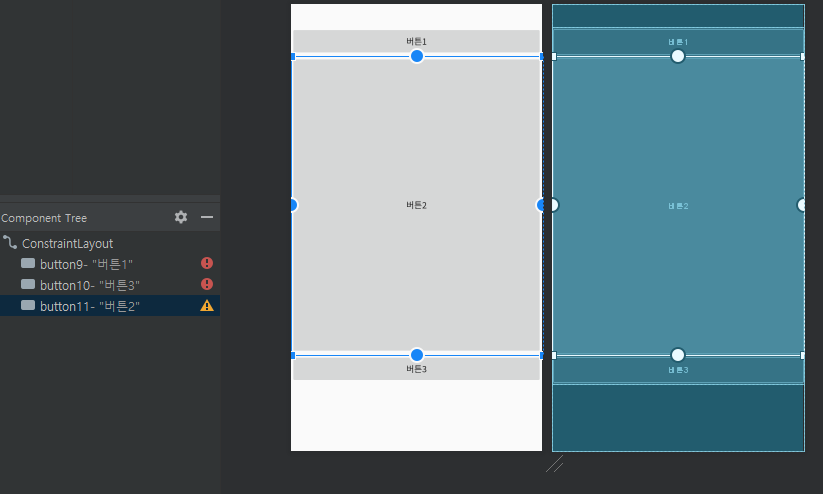The width and height of the screenshot is (823, 494).
Task: Select 버튼2 in the blueprint view
Action: coord(678,206)
